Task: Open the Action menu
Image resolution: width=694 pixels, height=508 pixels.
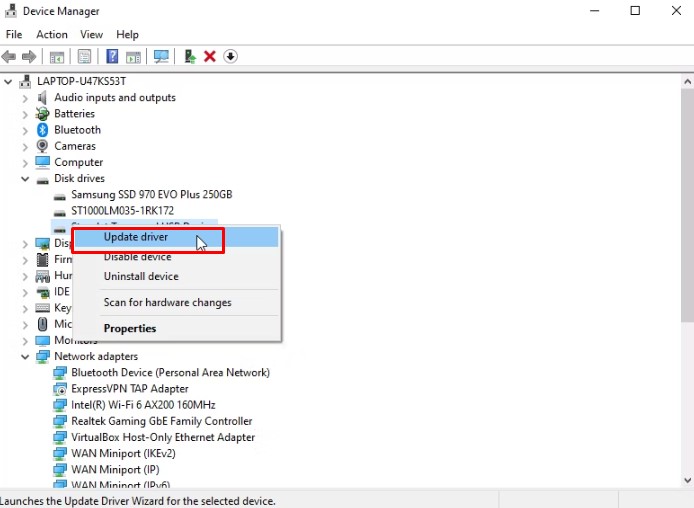Action: click(52, 35)
